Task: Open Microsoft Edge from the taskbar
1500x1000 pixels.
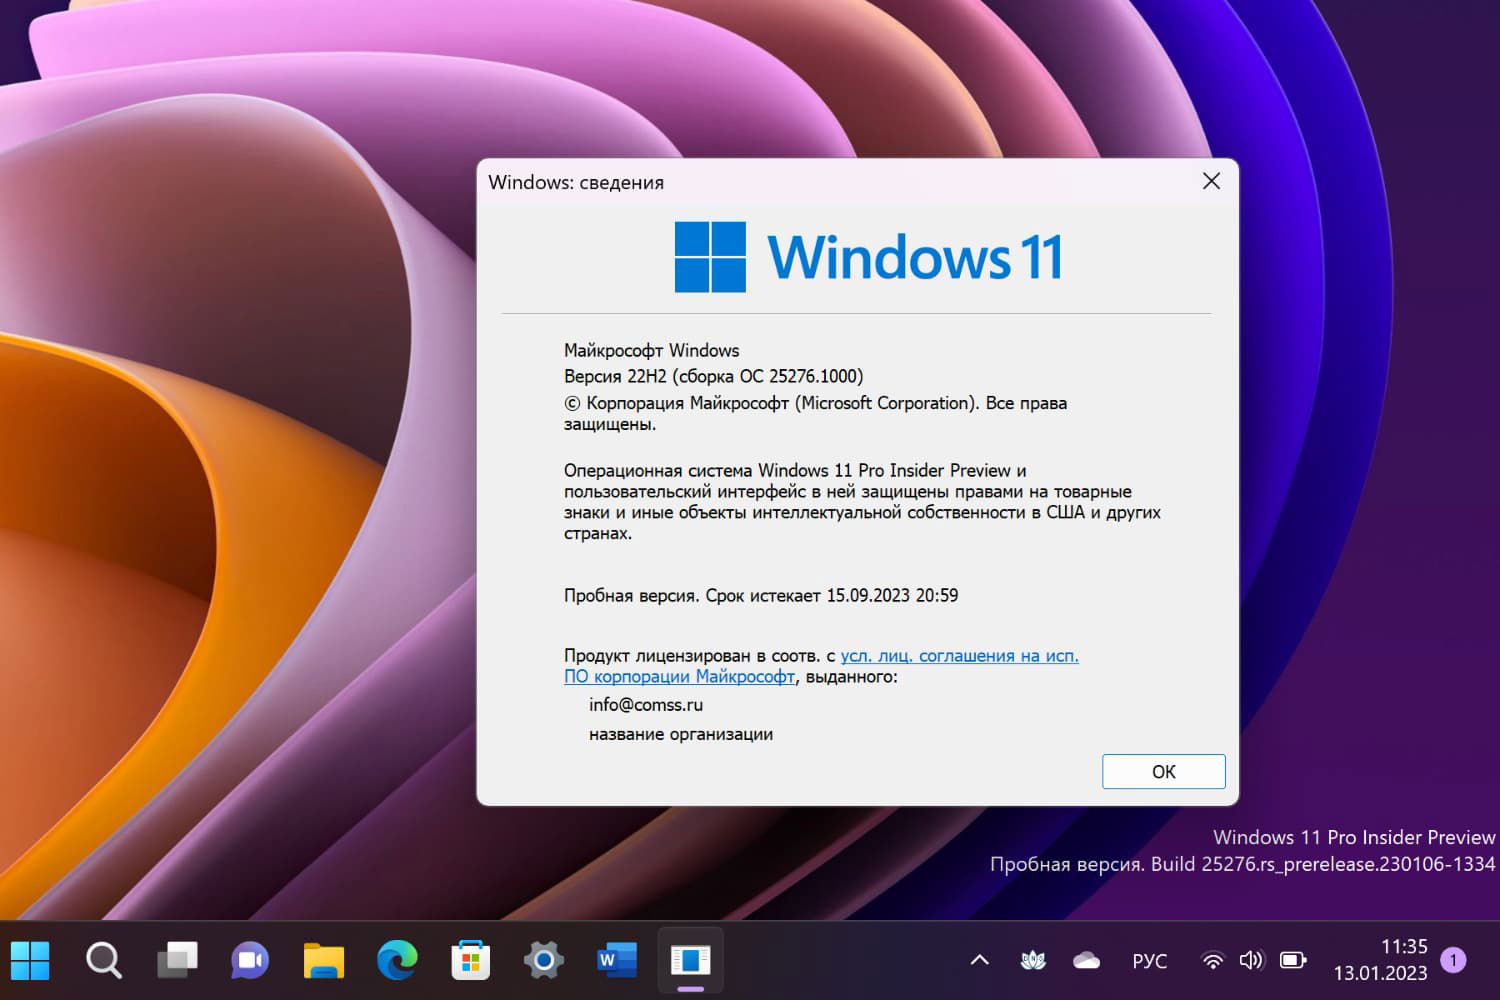Action: coord(396,960)
